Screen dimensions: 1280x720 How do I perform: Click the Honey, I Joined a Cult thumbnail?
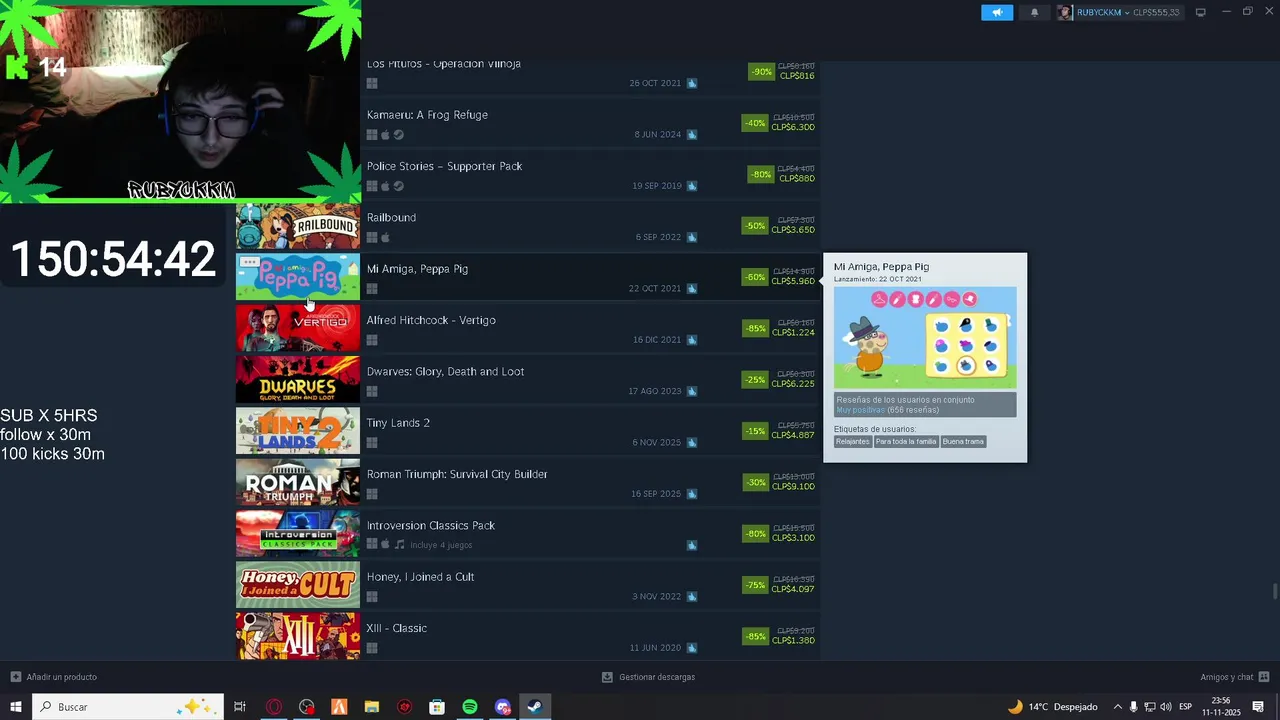coord(297,585)
